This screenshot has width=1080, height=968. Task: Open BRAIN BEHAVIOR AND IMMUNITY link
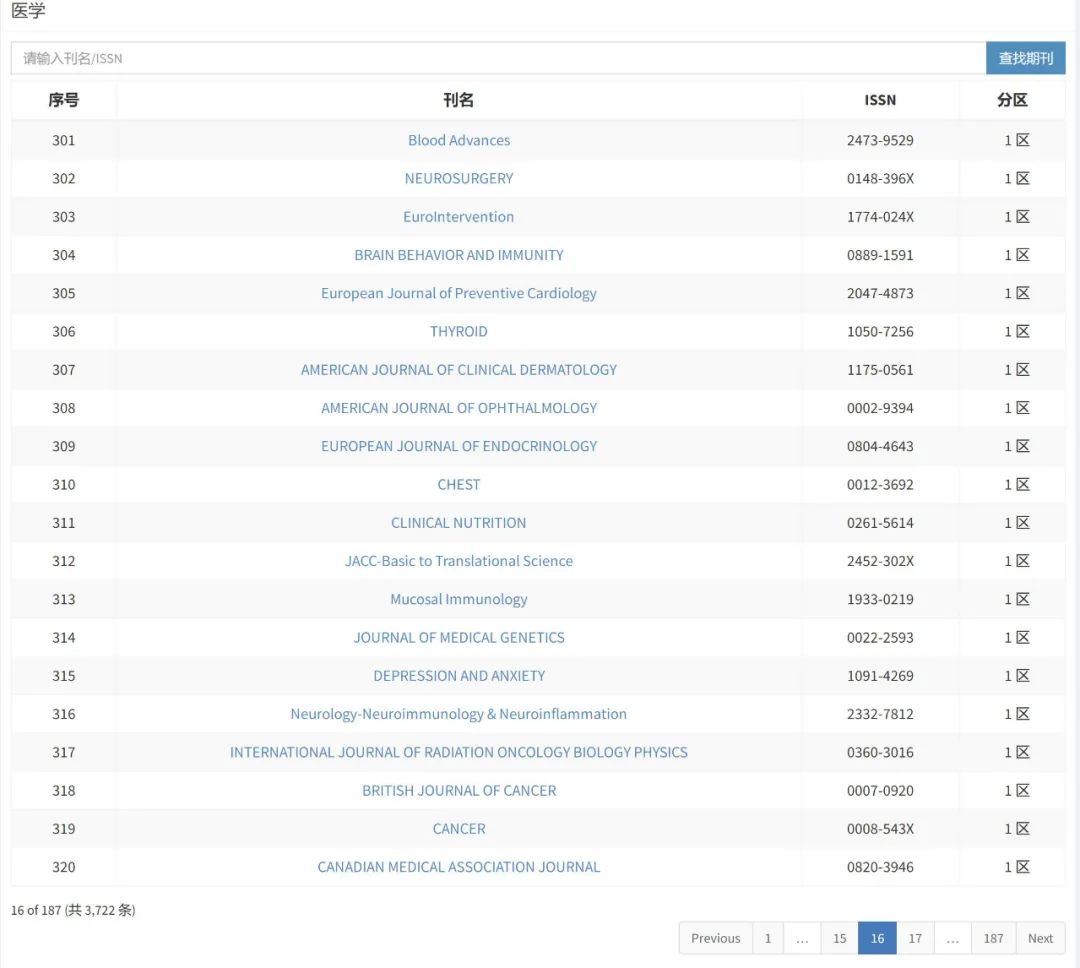pyautogui.click(x=459, y=255)
